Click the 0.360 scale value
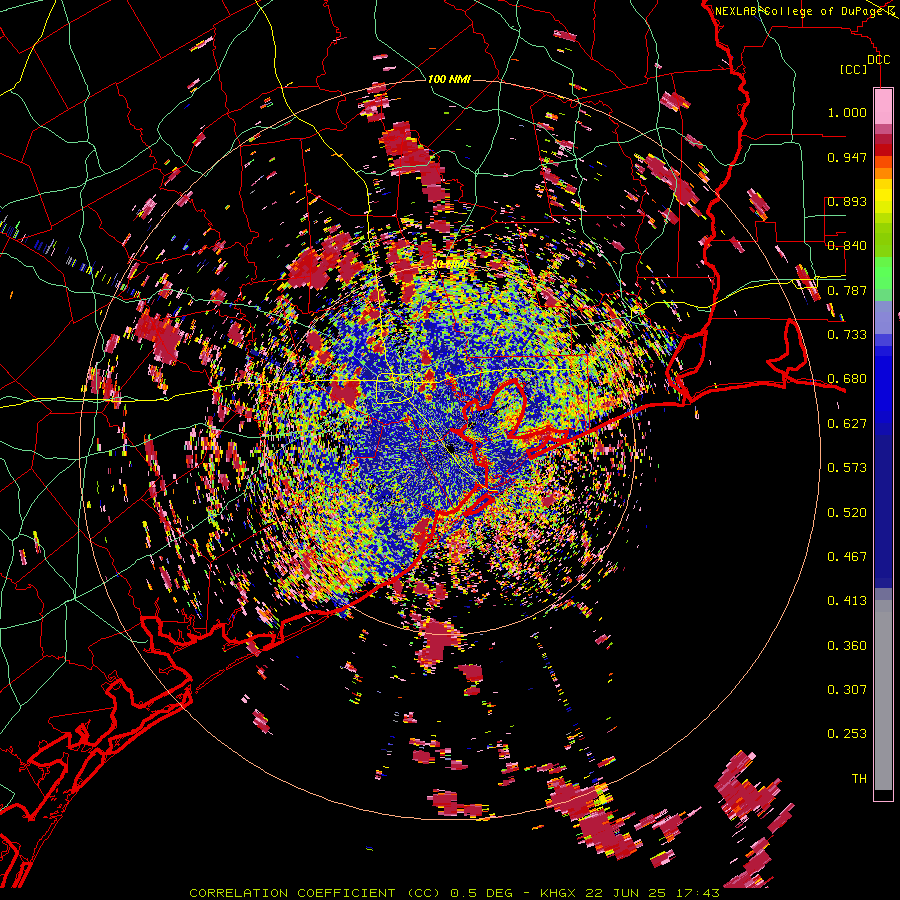 point(847,646)
